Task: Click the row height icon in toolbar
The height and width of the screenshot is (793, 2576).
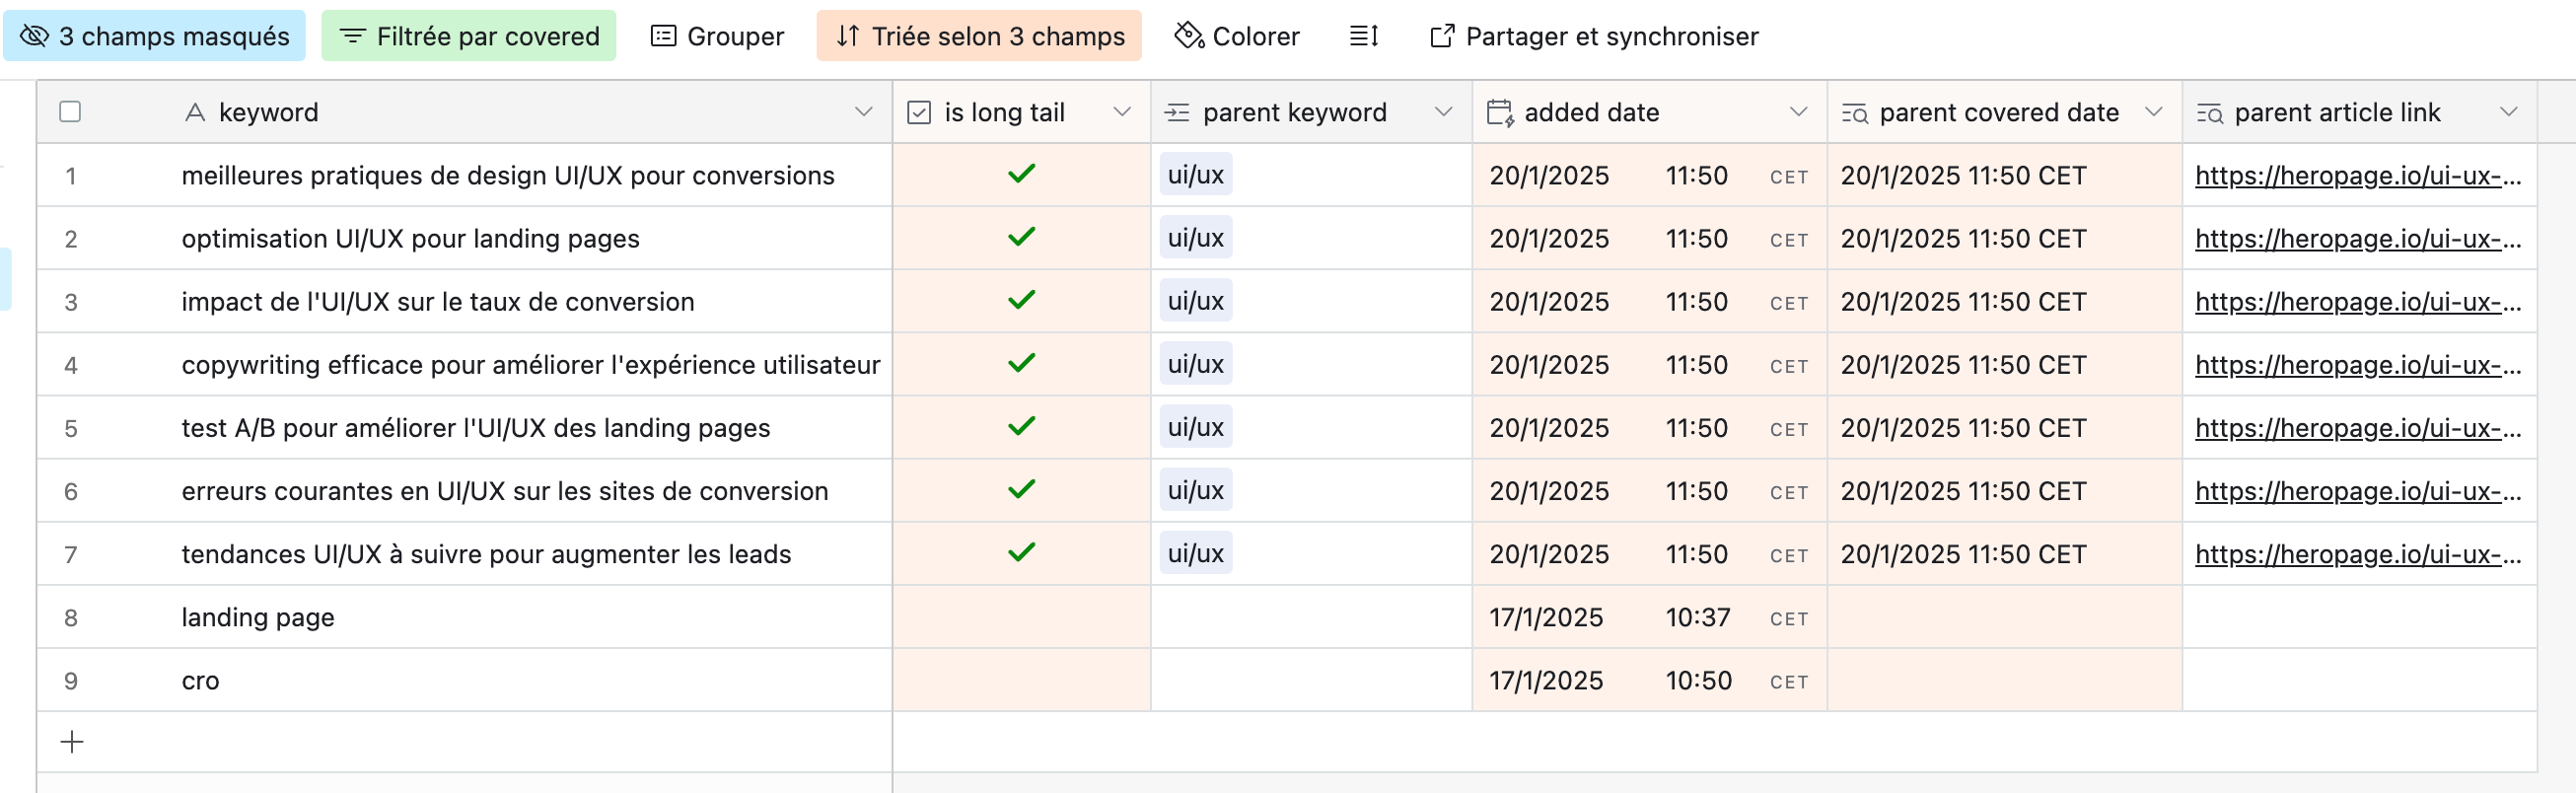Action: (x=1364, y=36)
